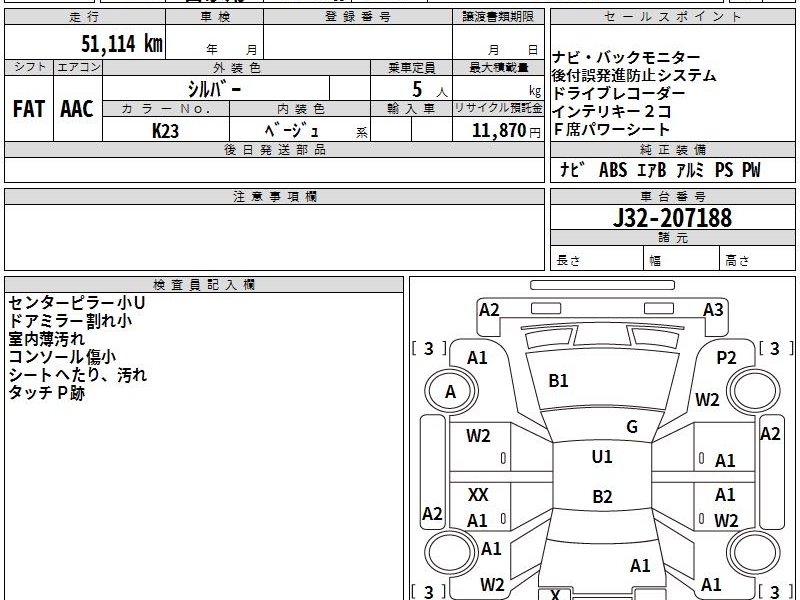The width and height of the screenshot is (800, 600).
Task: Click the 幅 dimension label
Action: pyautogui.click(x=655, y=261)
